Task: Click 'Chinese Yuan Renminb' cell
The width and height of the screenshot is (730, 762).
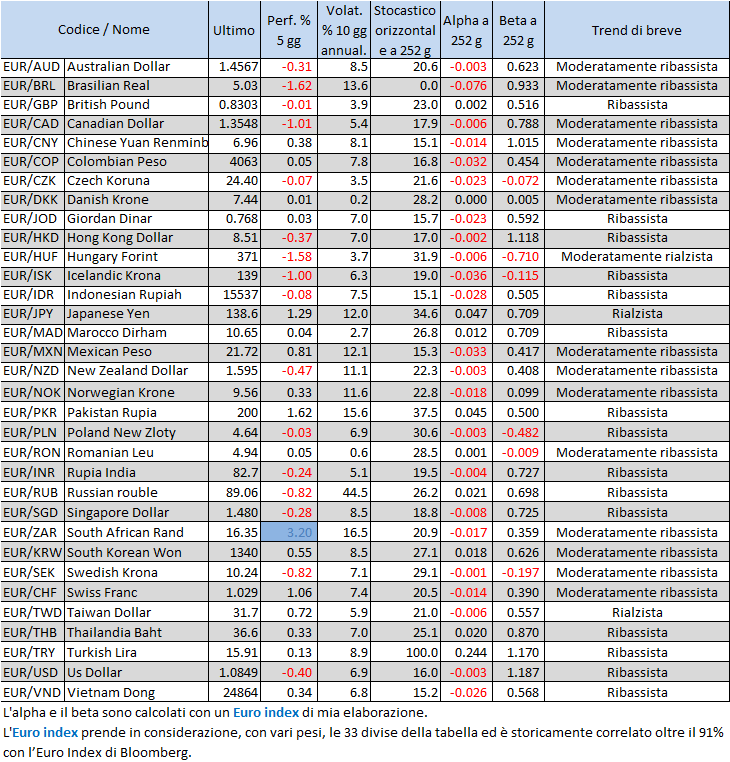Action: pos(137,143)
